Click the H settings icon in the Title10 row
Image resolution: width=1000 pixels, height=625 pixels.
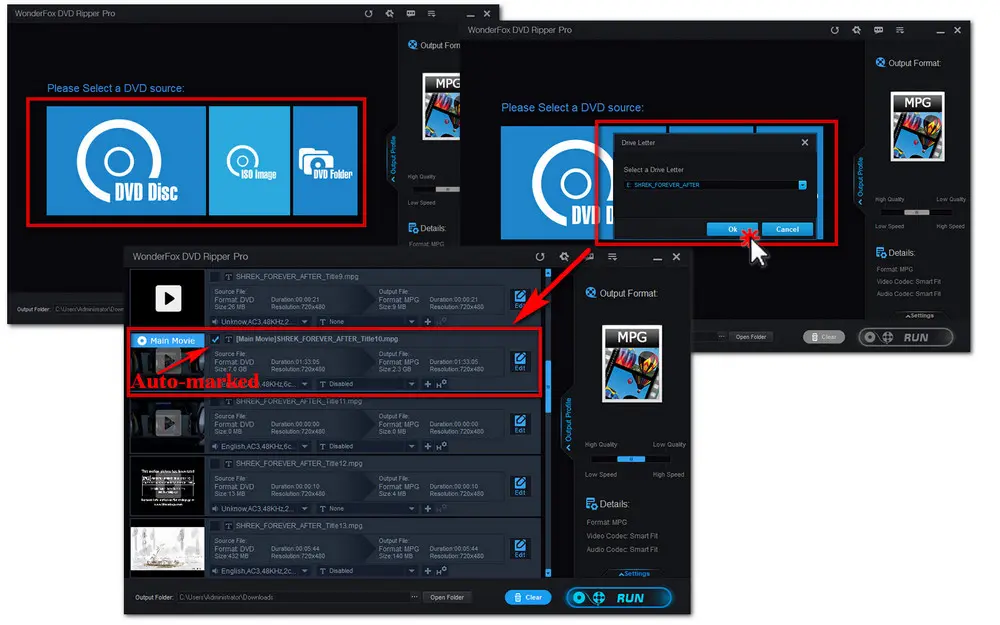(x=441, y=384)
